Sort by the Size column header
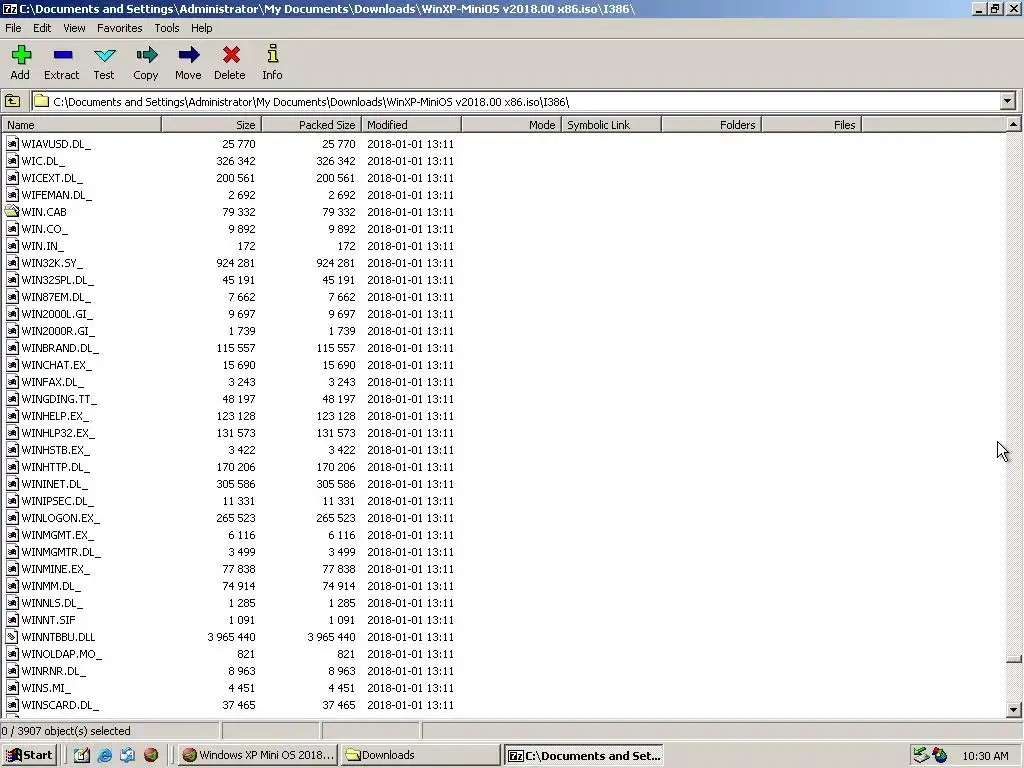Screen dimensions: 1024x768 212,125
